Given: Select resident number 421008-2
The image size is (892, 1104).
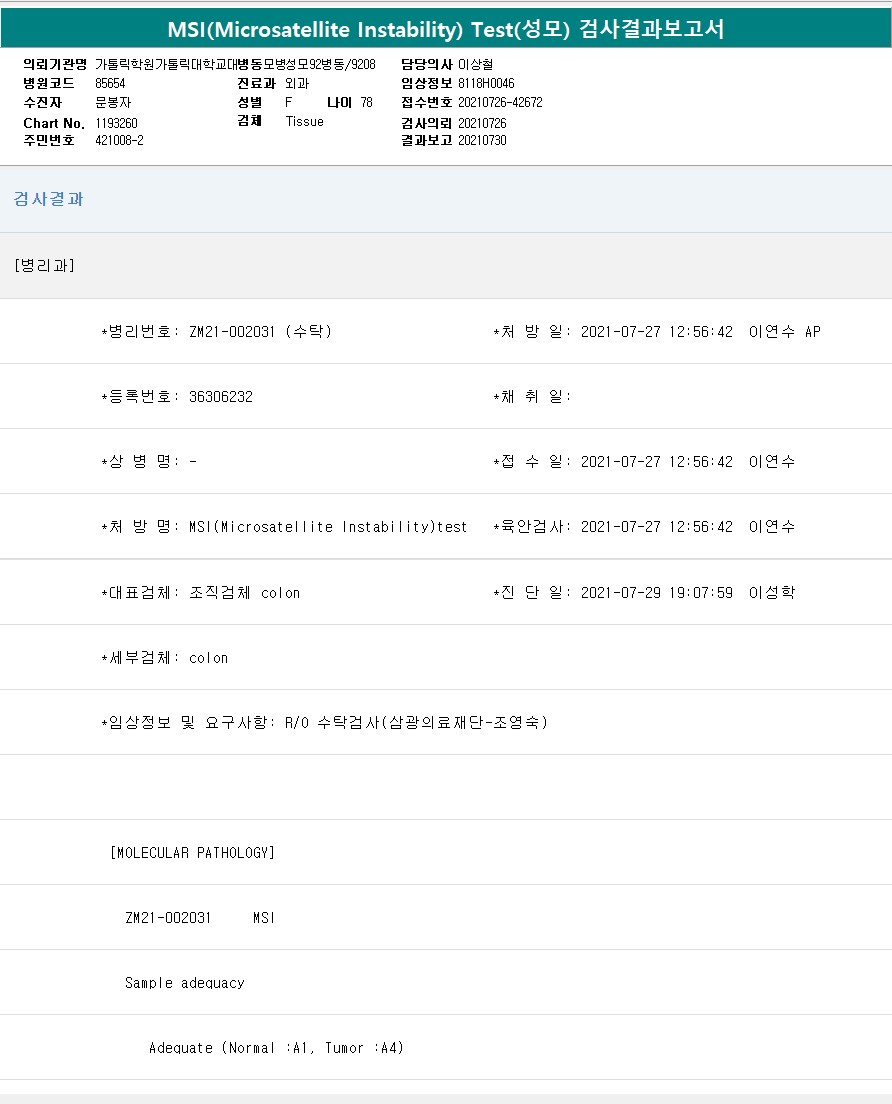Looking at the screenshot, I should 119,140.
